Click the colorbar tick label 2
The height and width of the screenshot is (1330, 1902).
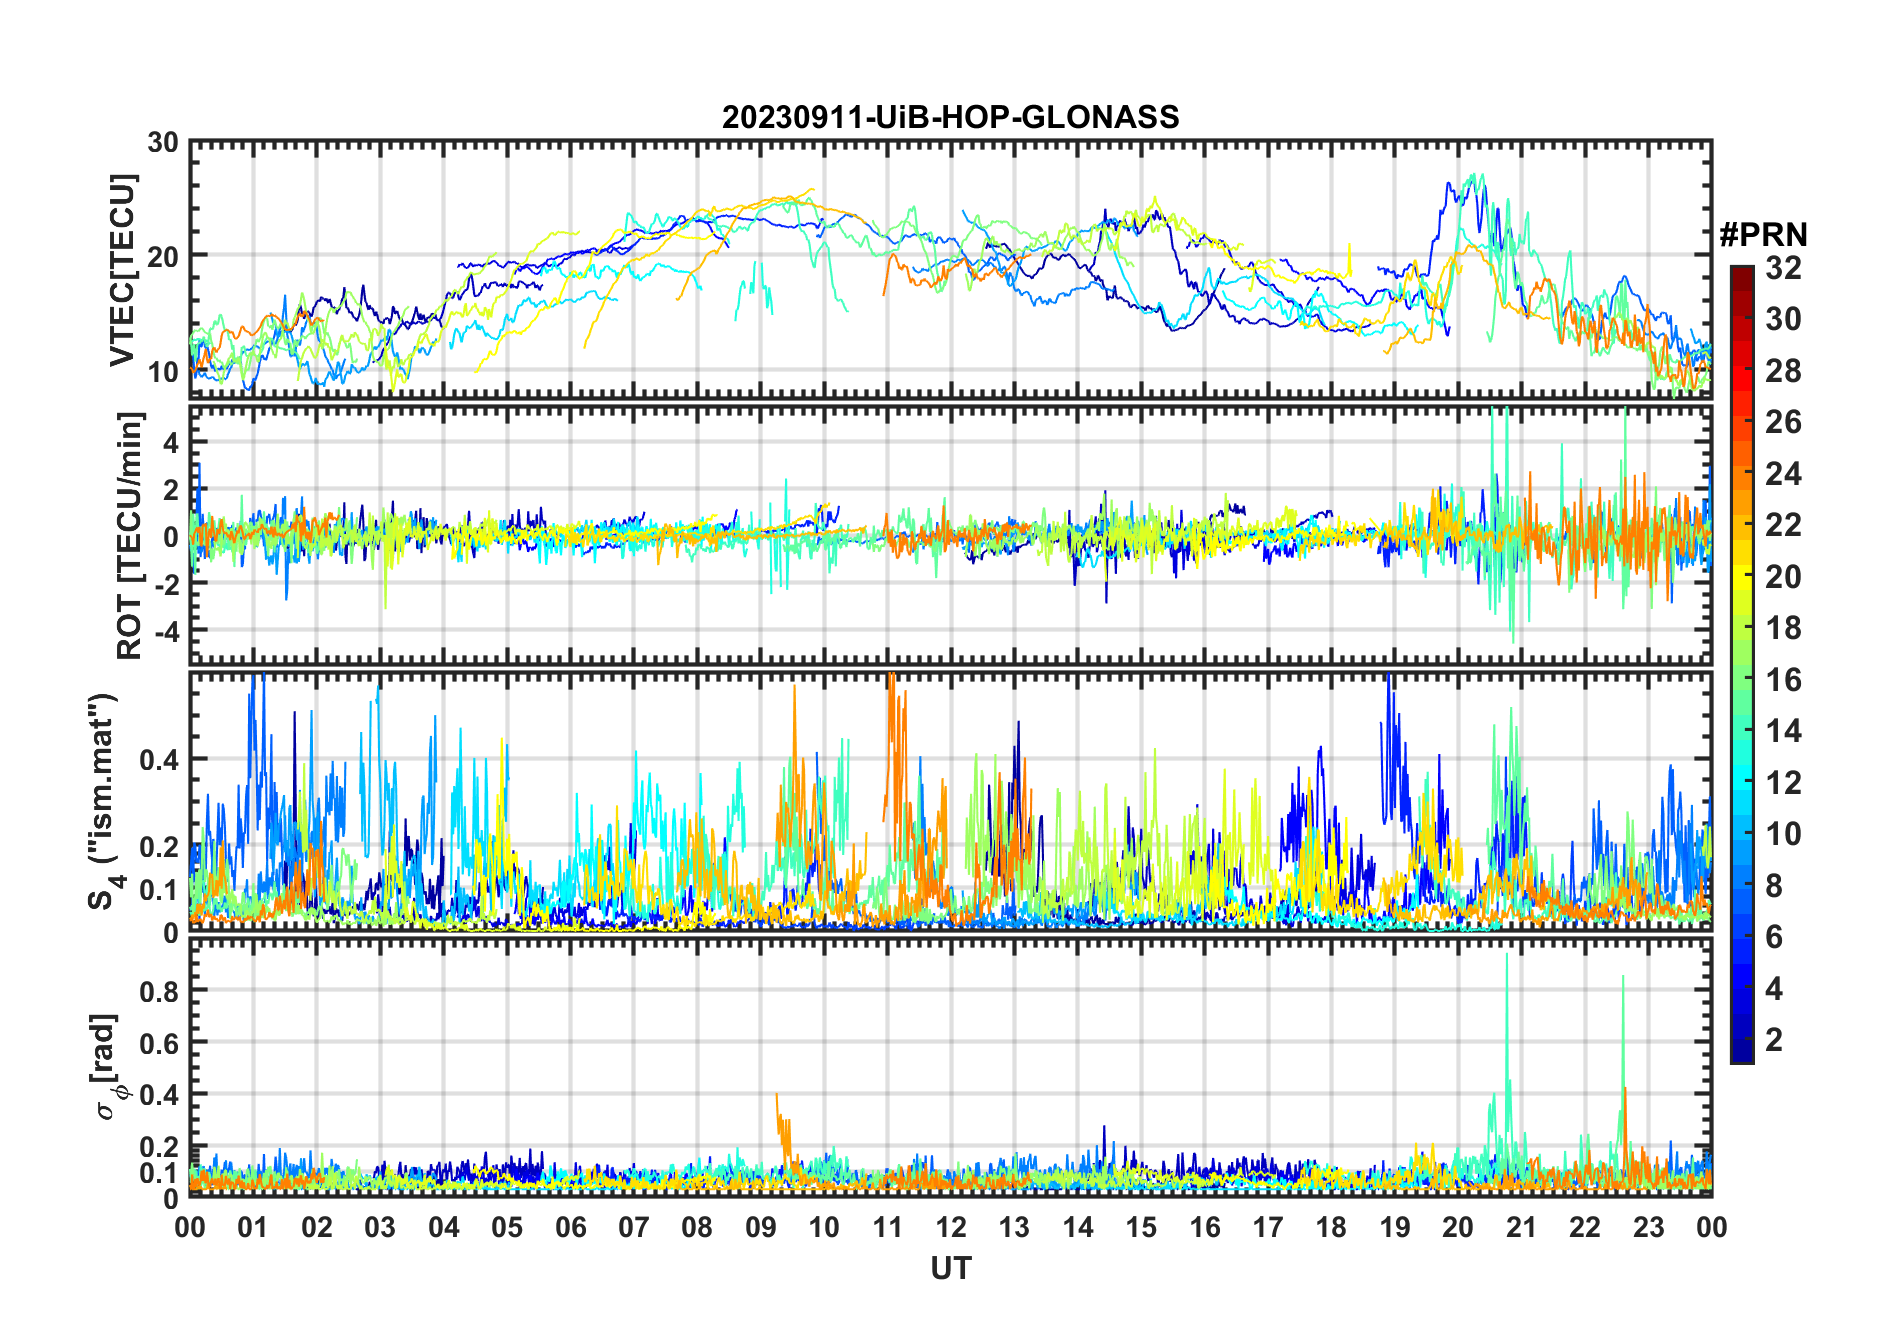click(x=1774, y=1040)
